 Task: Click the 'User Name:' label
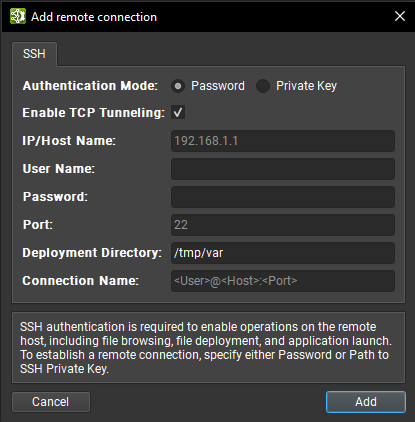(x=59, y=169)
